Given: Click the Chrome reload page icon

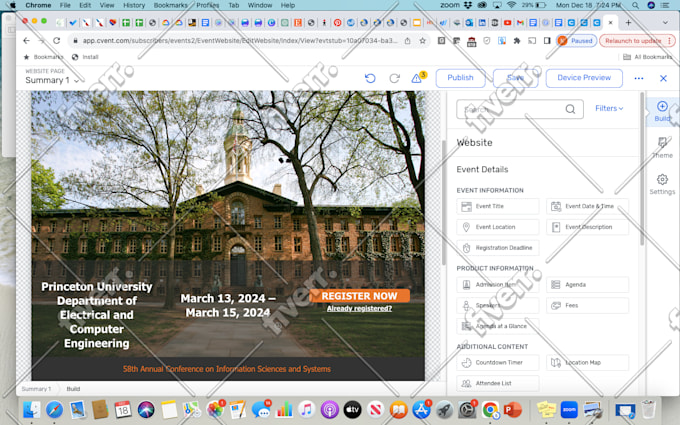Looking at the screenshot, I should tap(56, 41).
